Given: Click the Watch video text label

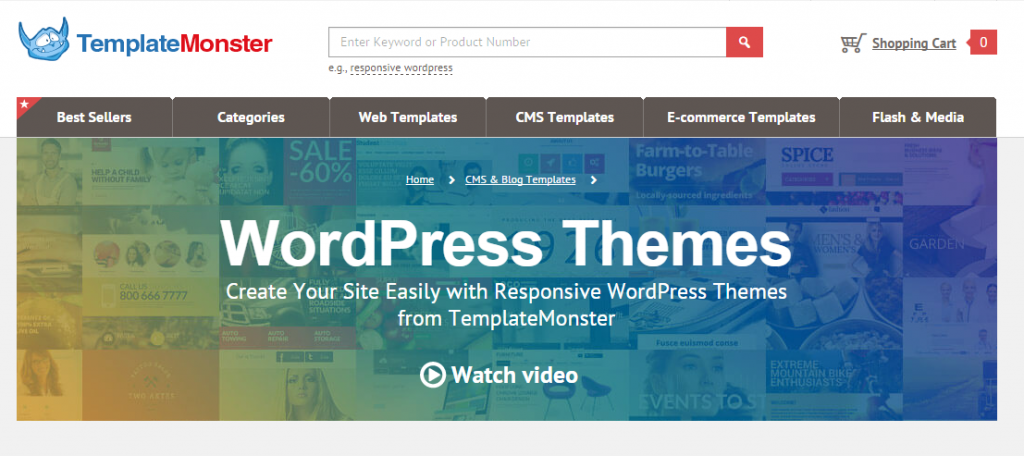Looking at the screenshot, I should tap(515, 375).
